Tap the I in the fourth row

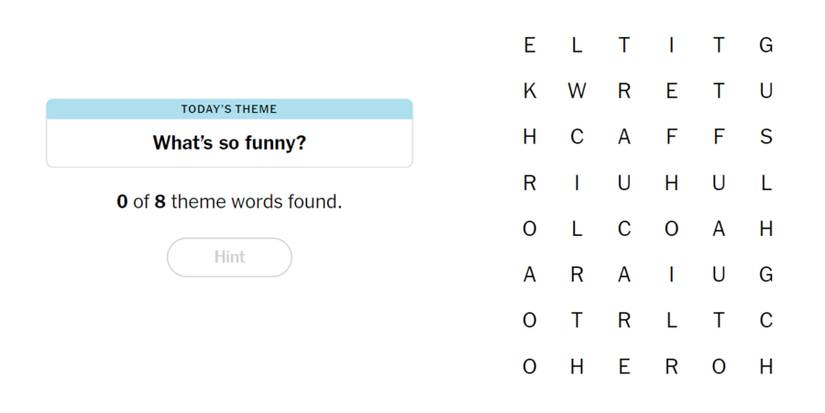pos(577,183)
